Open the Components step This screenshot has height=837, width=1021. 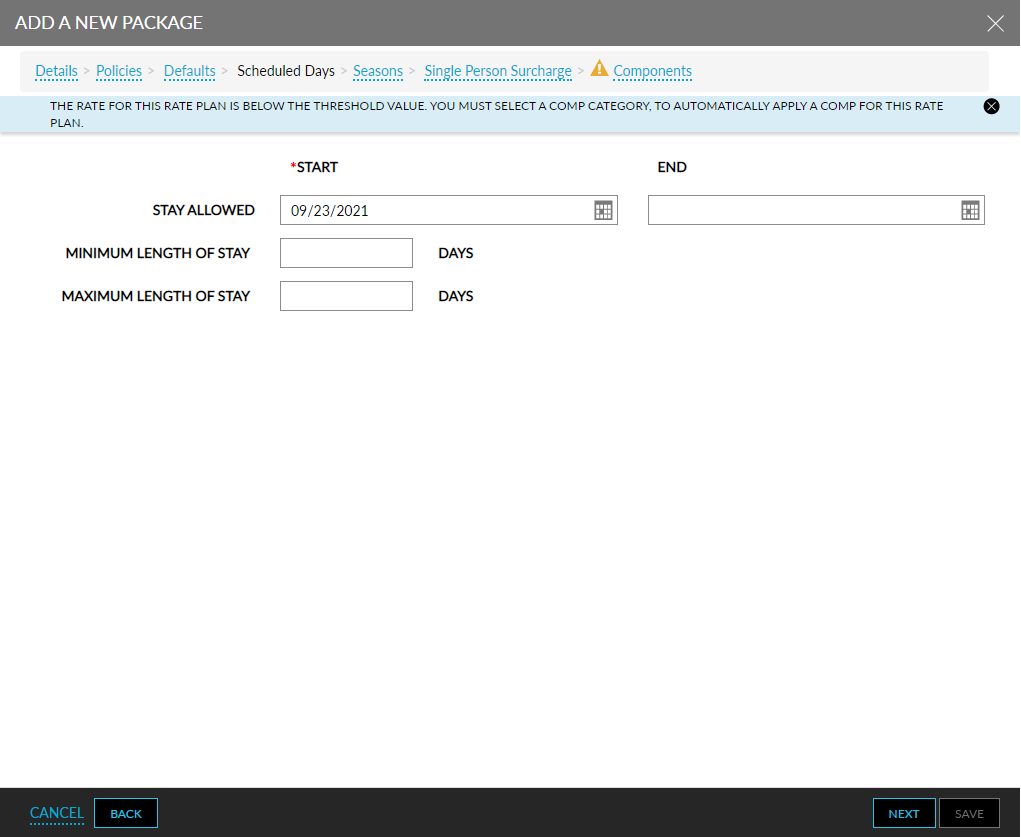click(x=652, y=71)
